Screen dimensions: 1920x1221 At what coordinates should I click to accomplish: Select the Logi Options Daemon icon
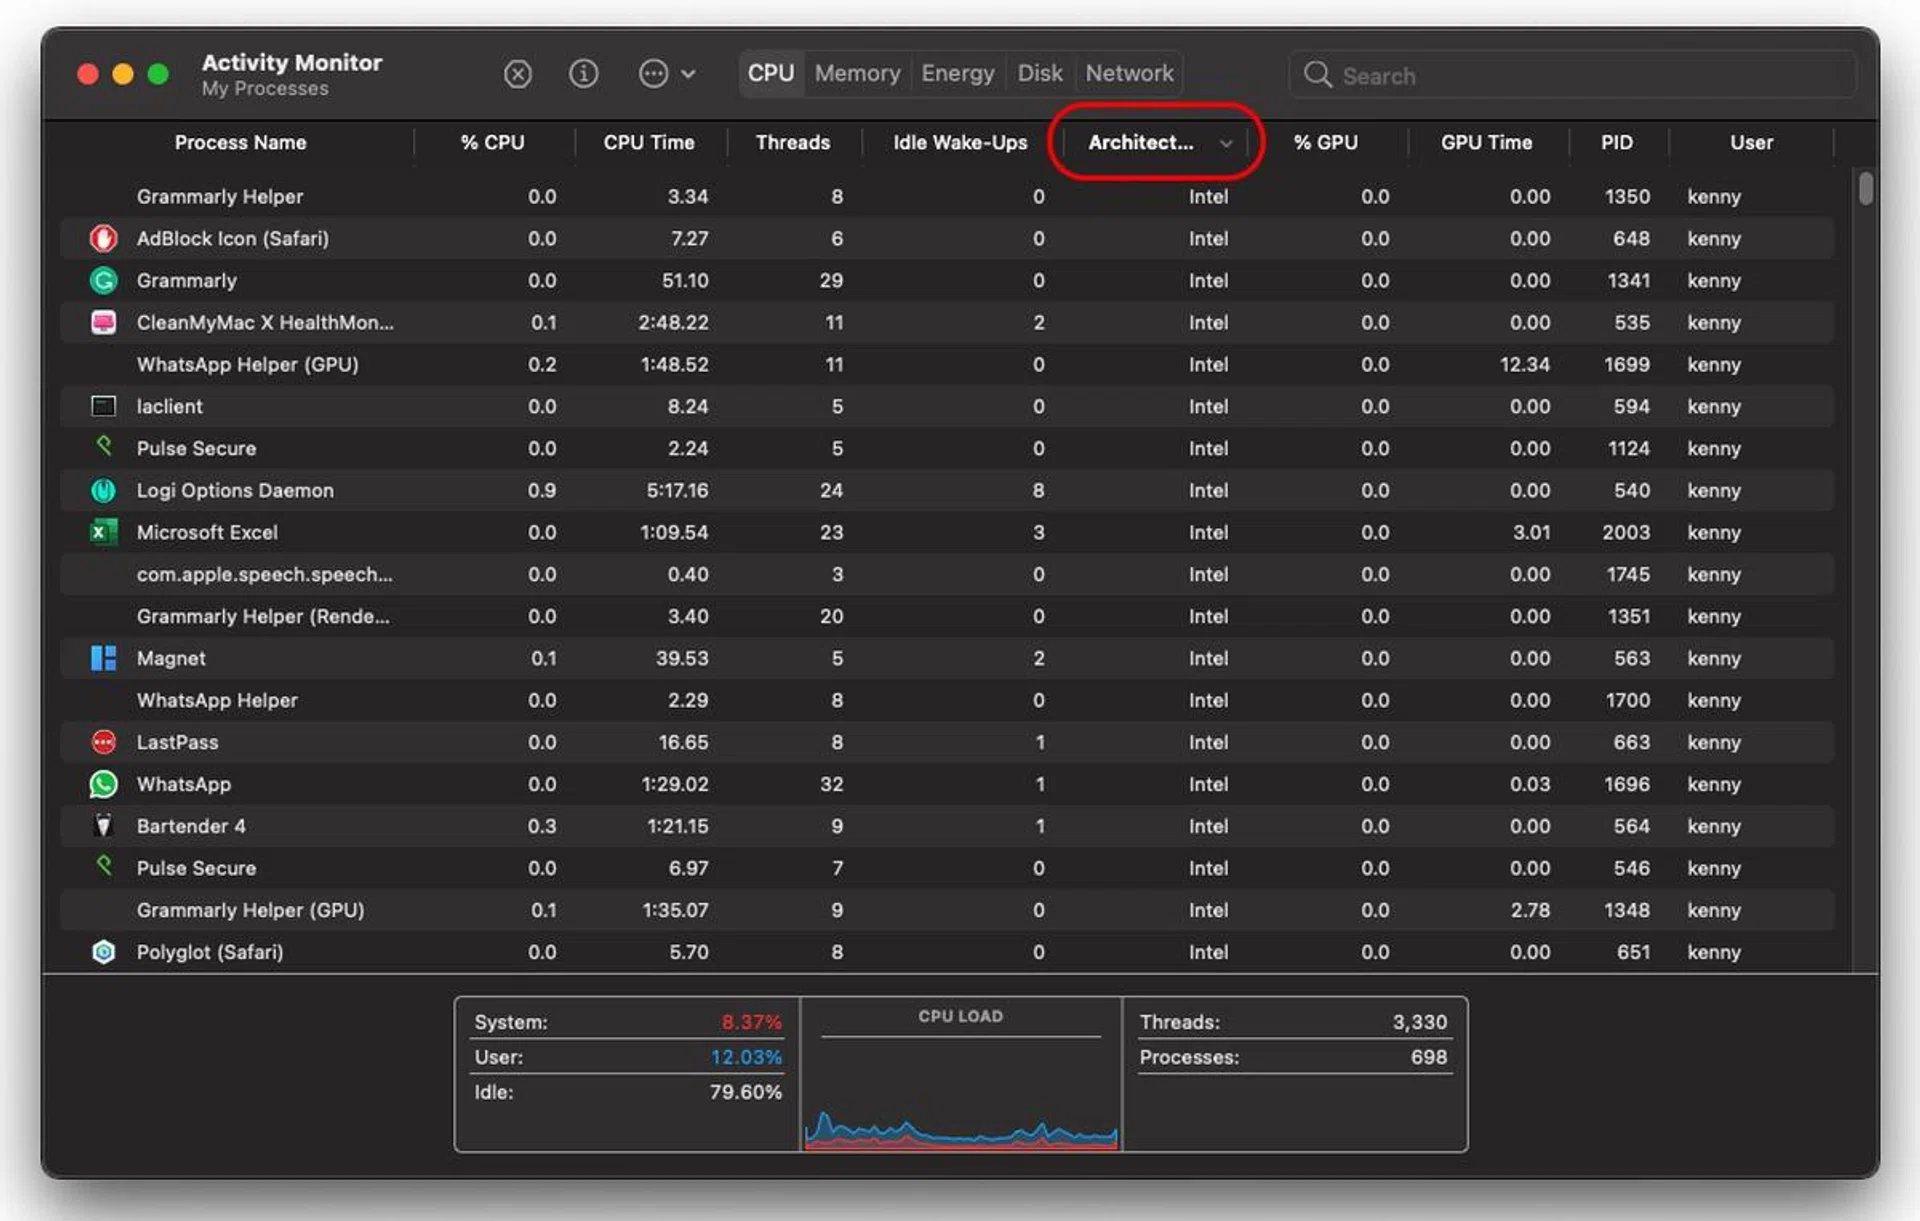[x=103, y=490]
